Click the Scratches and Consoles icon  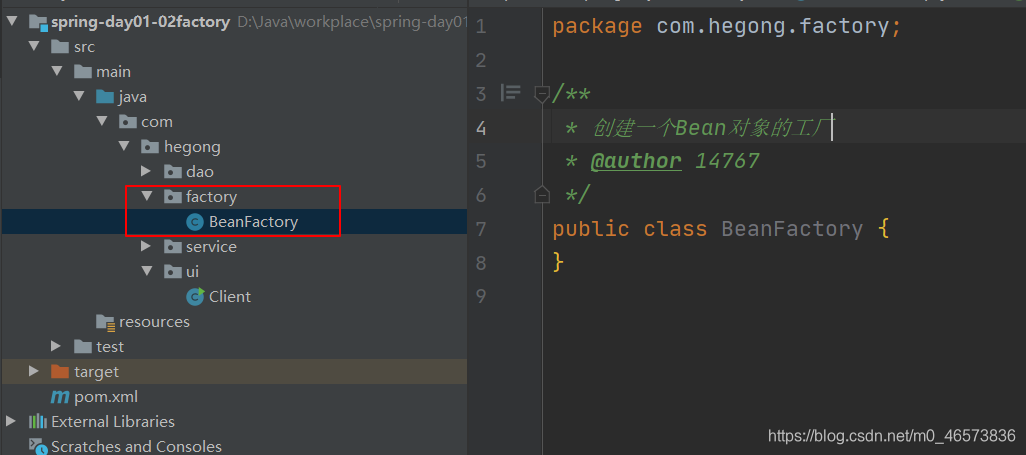tap(38, 447)
